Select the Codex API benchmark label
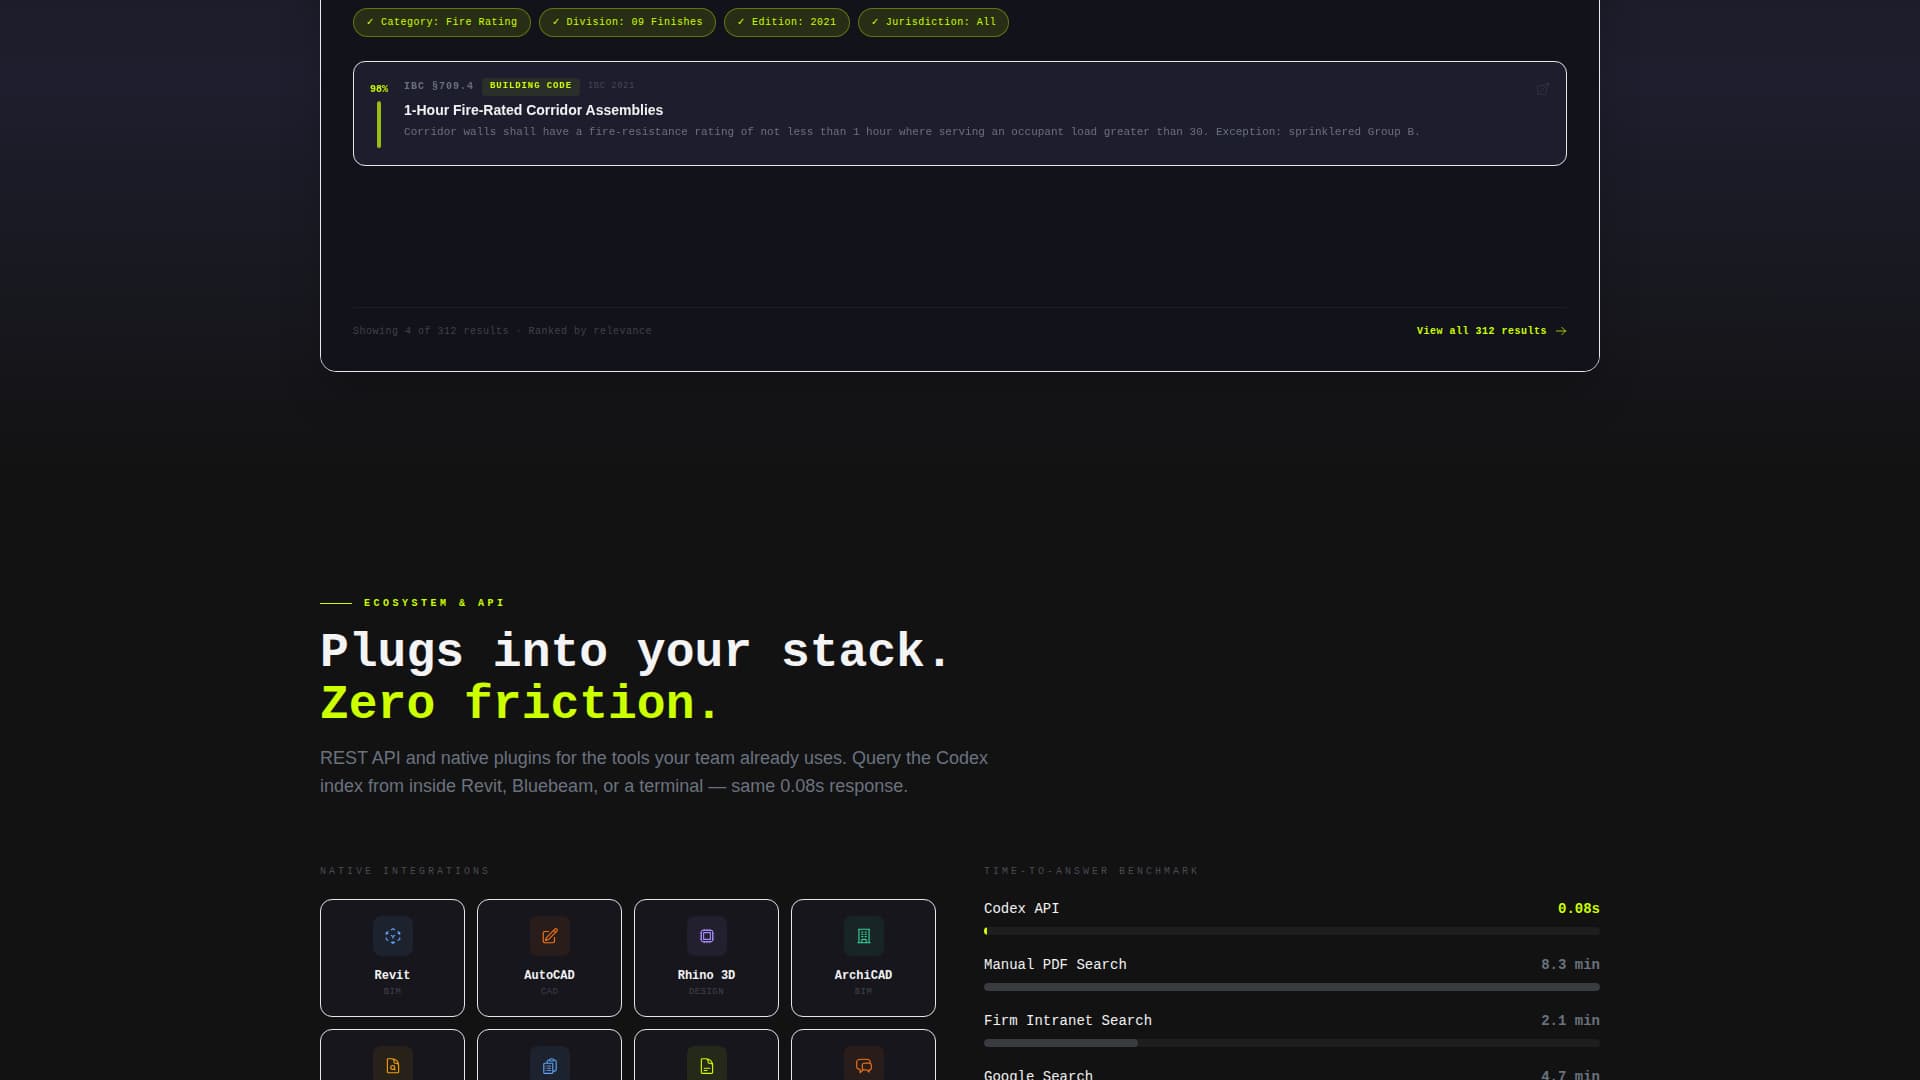This screenshot has height=1080, width=1920. pos(1021,909)
